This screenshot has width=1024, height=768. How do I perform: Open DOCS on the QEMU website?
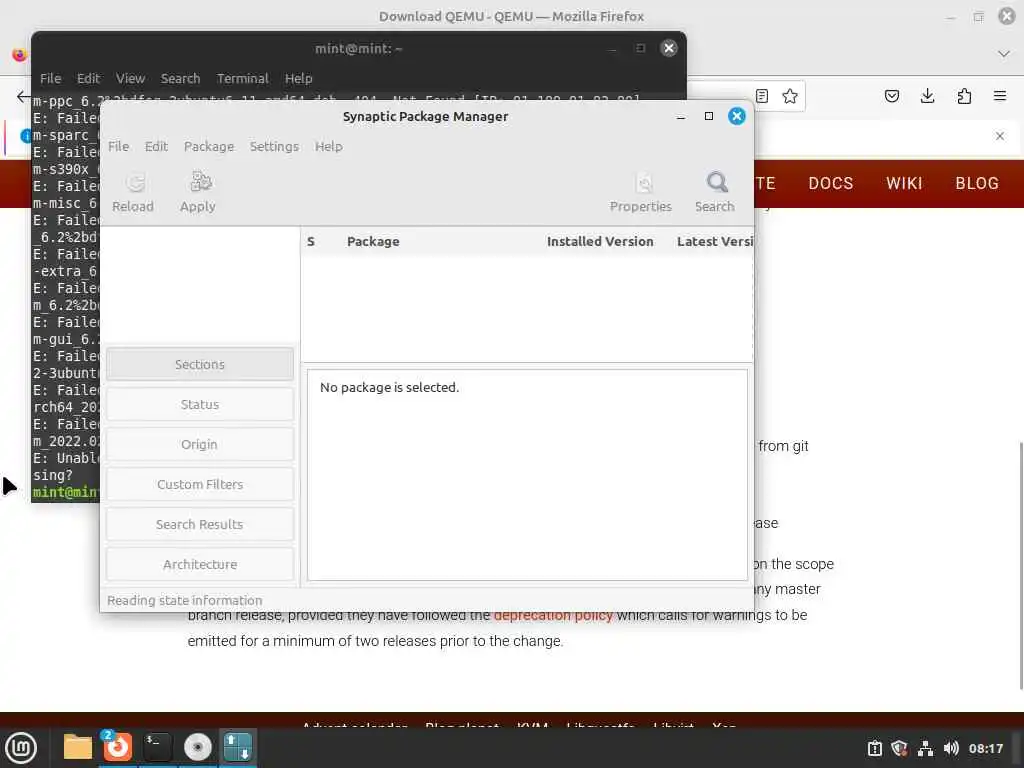click(x=831, y=184)
